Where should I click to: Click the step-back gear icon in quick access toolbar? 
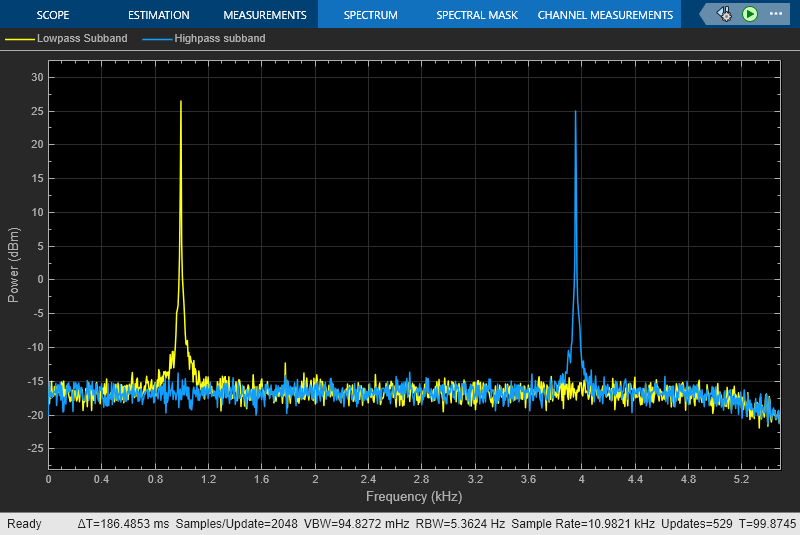click(x=724, y=14)
